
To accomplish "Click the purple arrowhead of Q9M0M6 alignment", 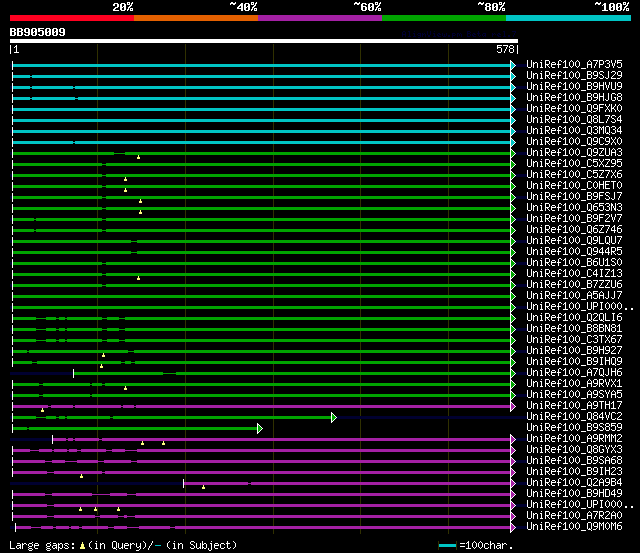I will pyautogui.click(x=513, y=528).
